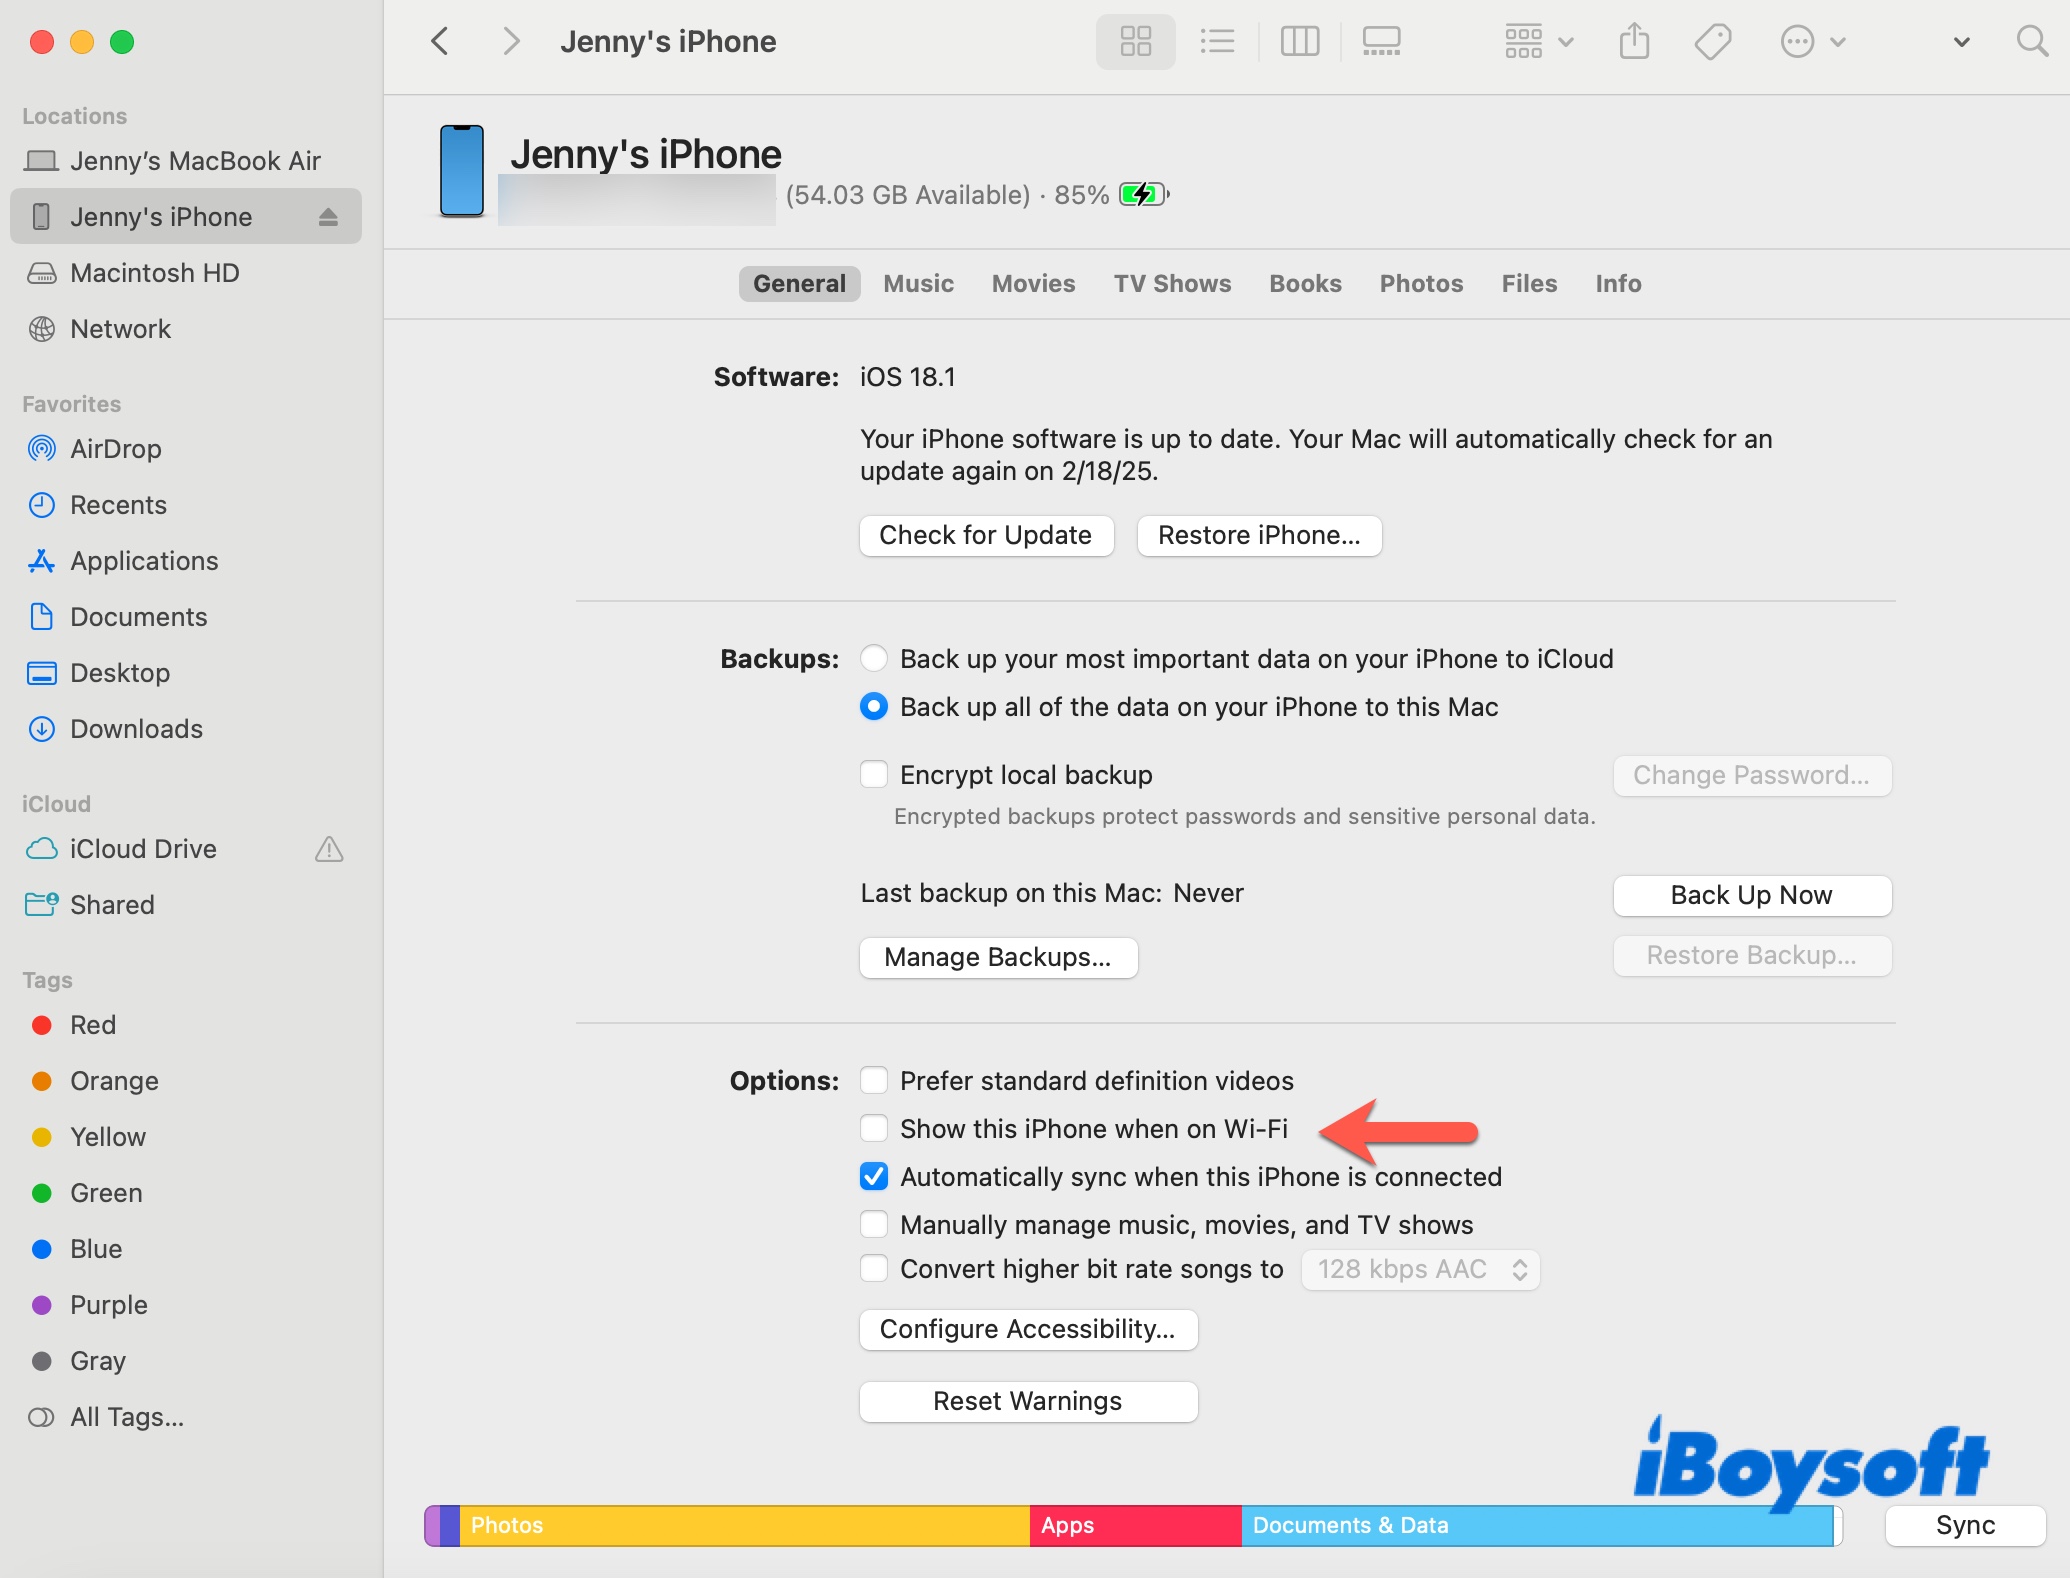
Task: Switch to the Info tab
Action: click(x=1618, y=284)
